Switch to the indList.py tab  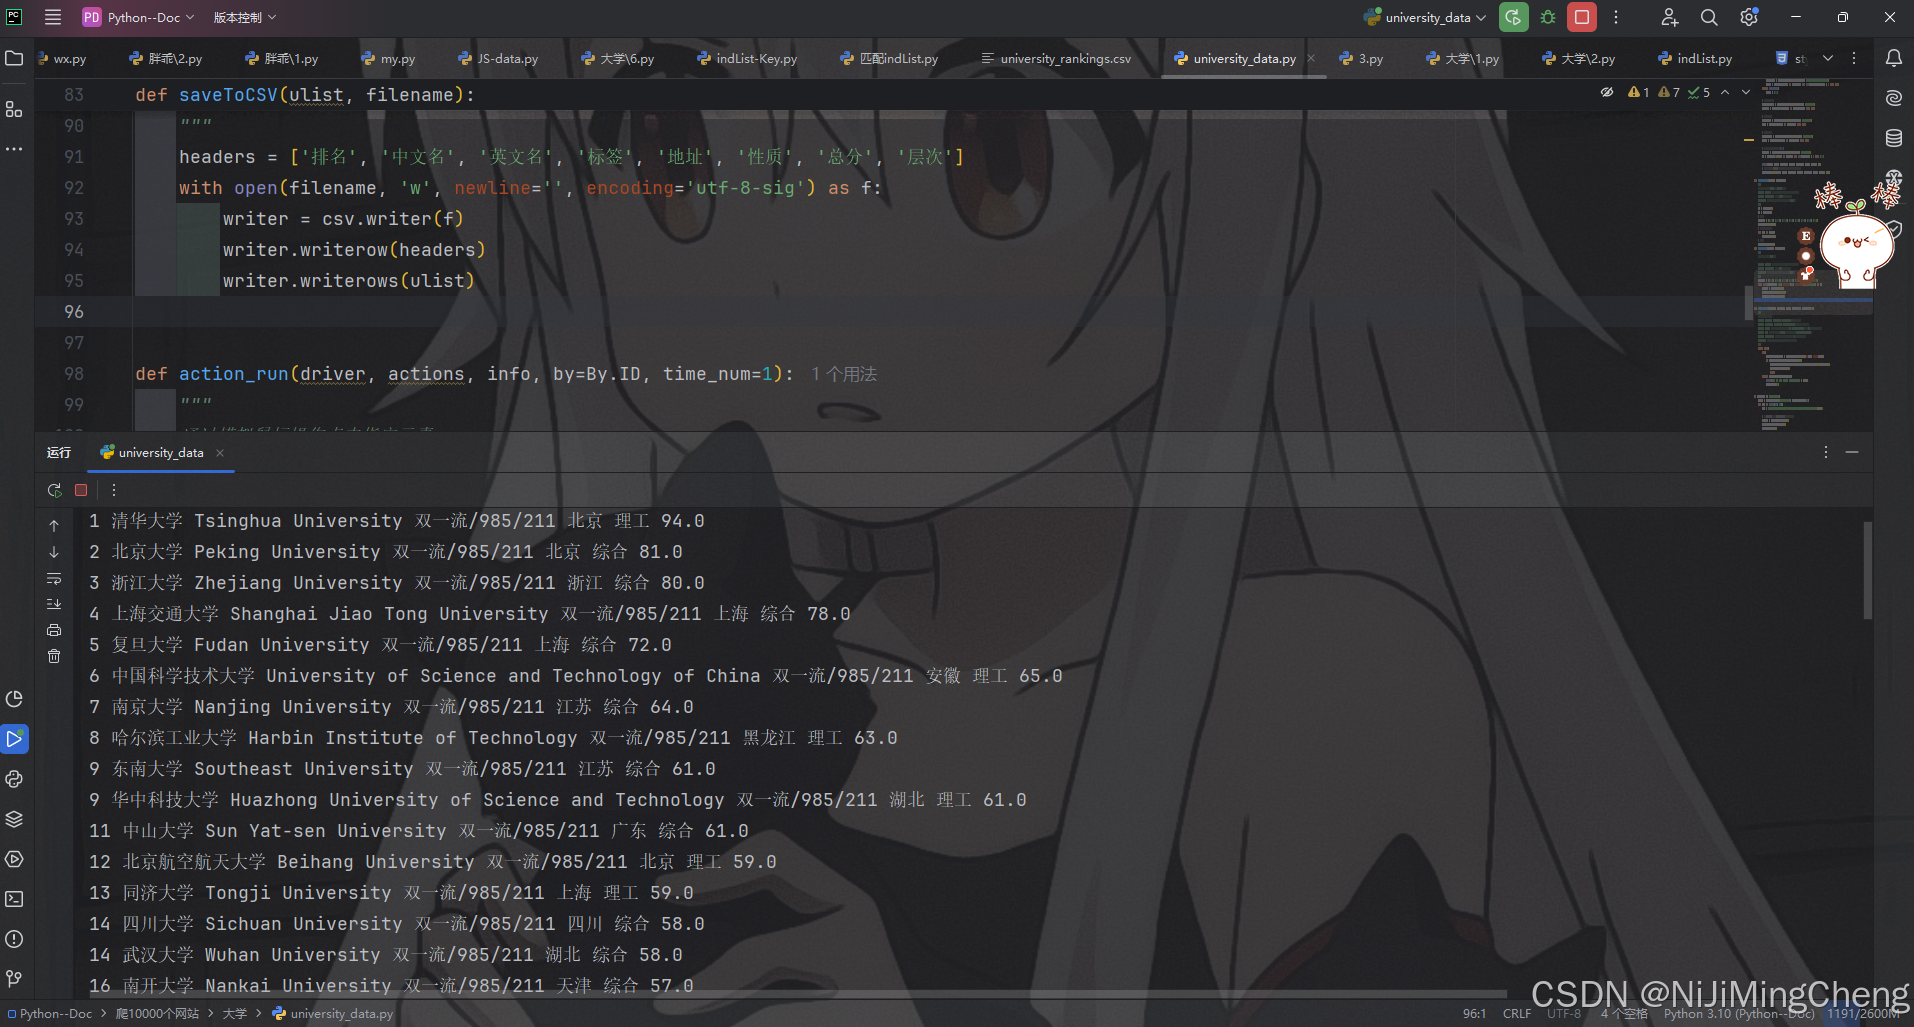1695,59
